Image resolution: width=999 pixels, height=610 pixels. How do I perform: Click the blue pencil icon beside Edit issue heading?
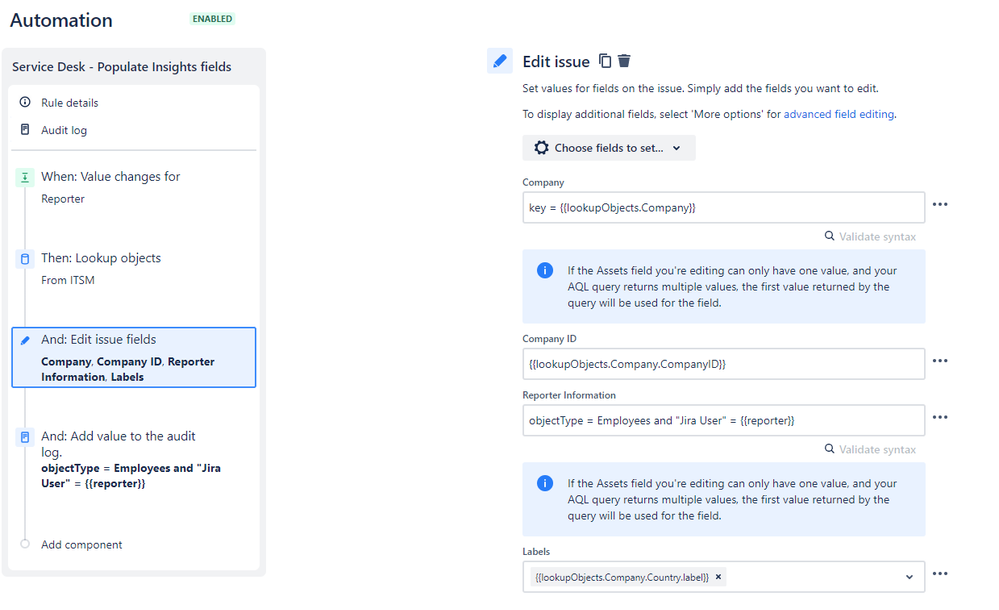click(500, 61)
